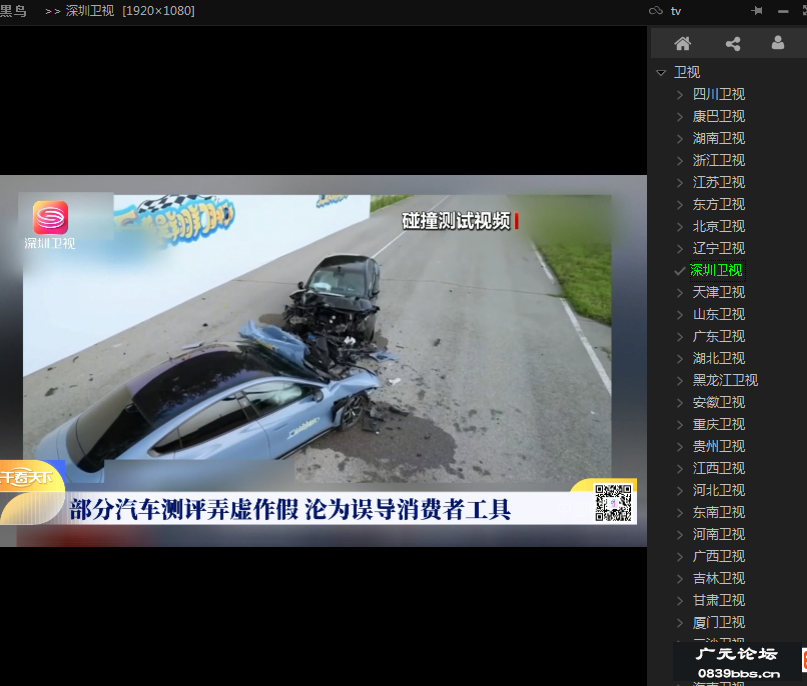Open the home screen panel
The height and width of the screenshot is (686, 807).
pyautogui.click(x=684, y=42)
